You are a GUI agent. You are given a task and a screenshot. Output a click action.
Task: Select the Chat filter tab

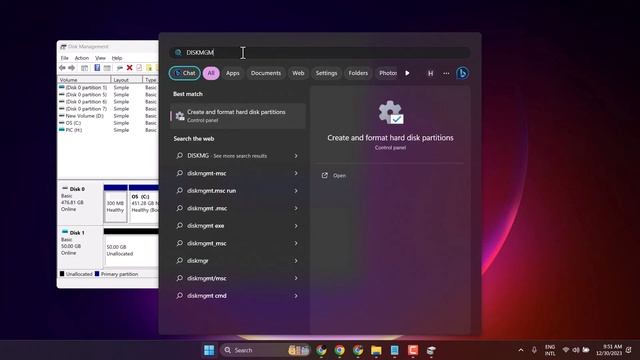[185, 73]
